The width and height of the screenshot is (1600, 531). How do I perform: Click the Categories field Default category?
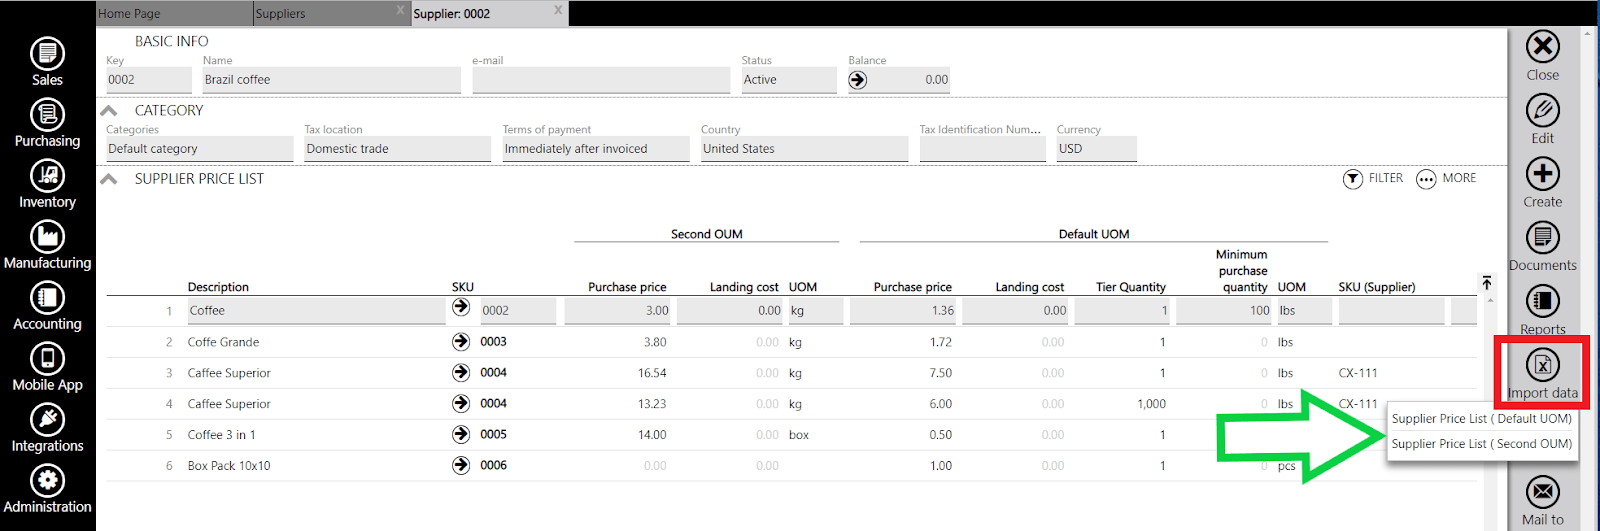click(199, 149)
